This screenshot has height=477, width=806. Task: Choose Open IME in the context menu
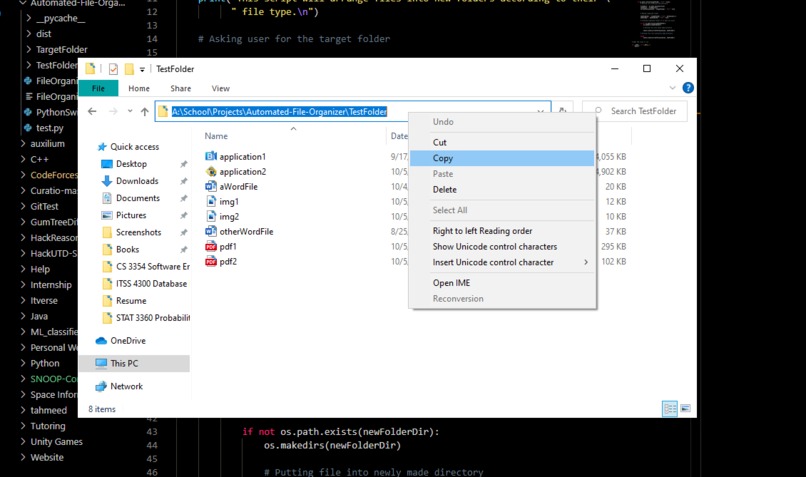(x=502, y=283)
